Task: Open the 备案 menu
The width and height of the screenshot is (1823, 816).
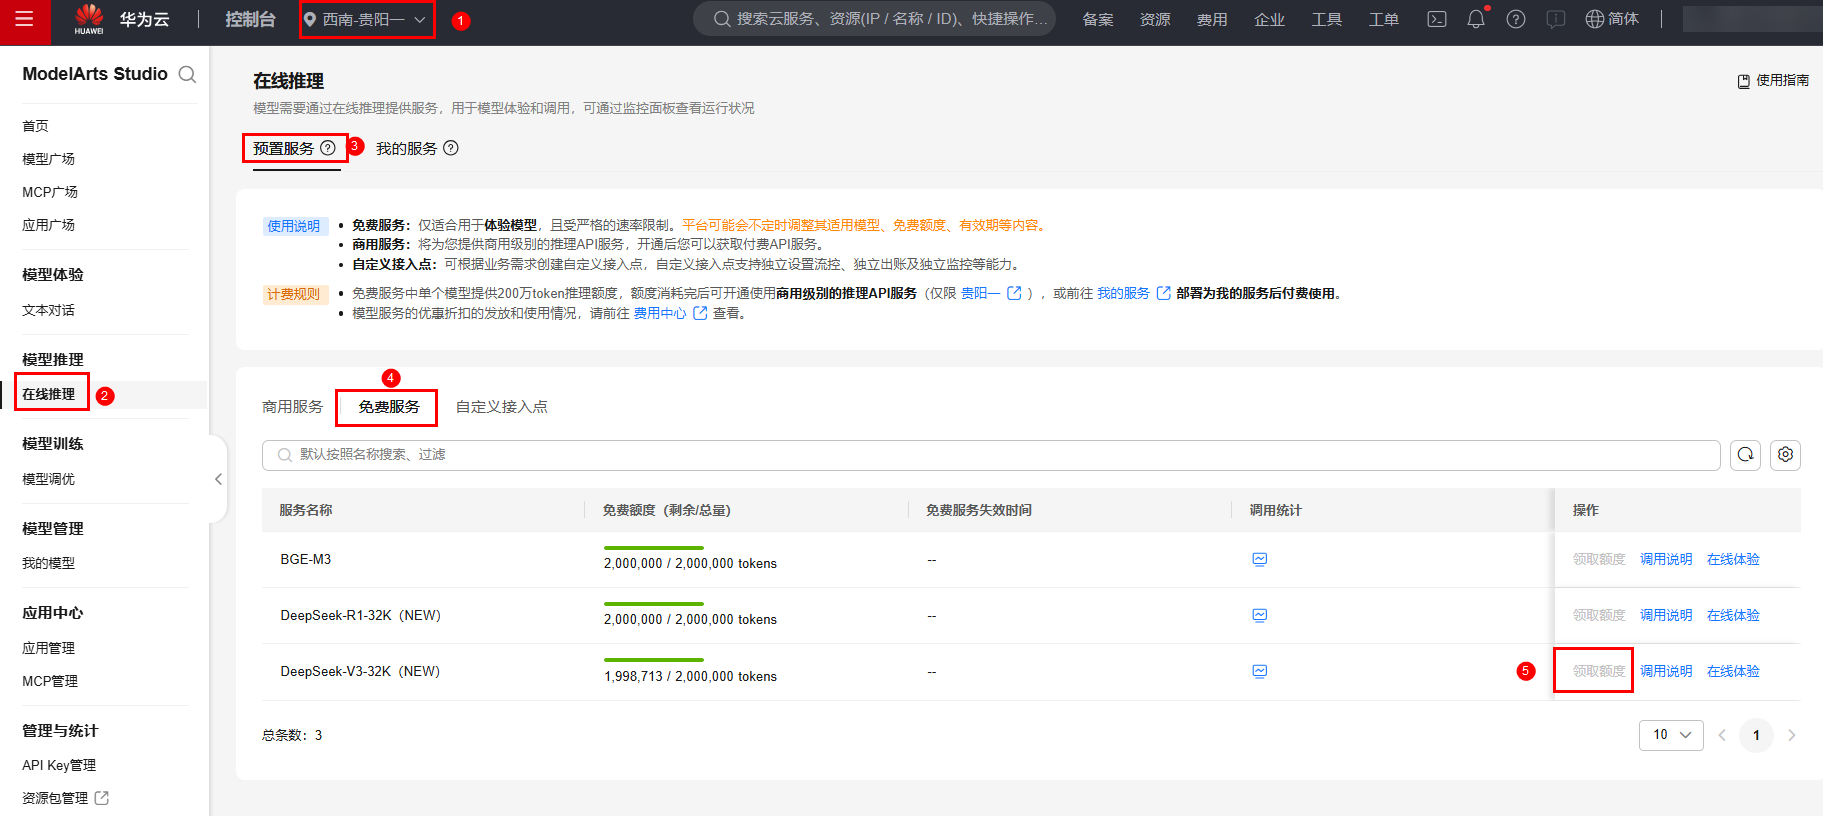Action: tap(1098, 19)
